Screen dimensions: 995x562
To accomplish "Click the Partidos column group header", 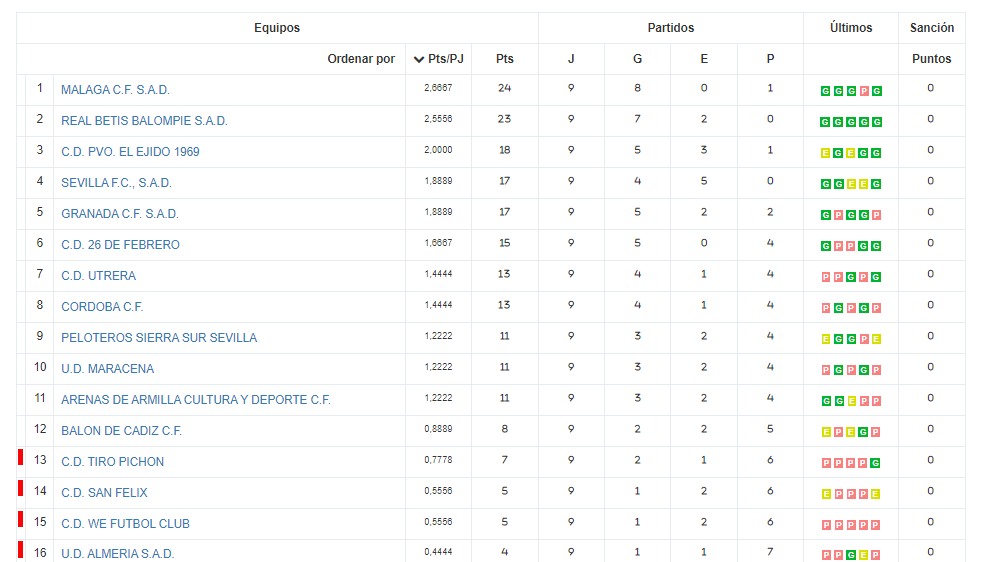I will [x=671, y=28].
